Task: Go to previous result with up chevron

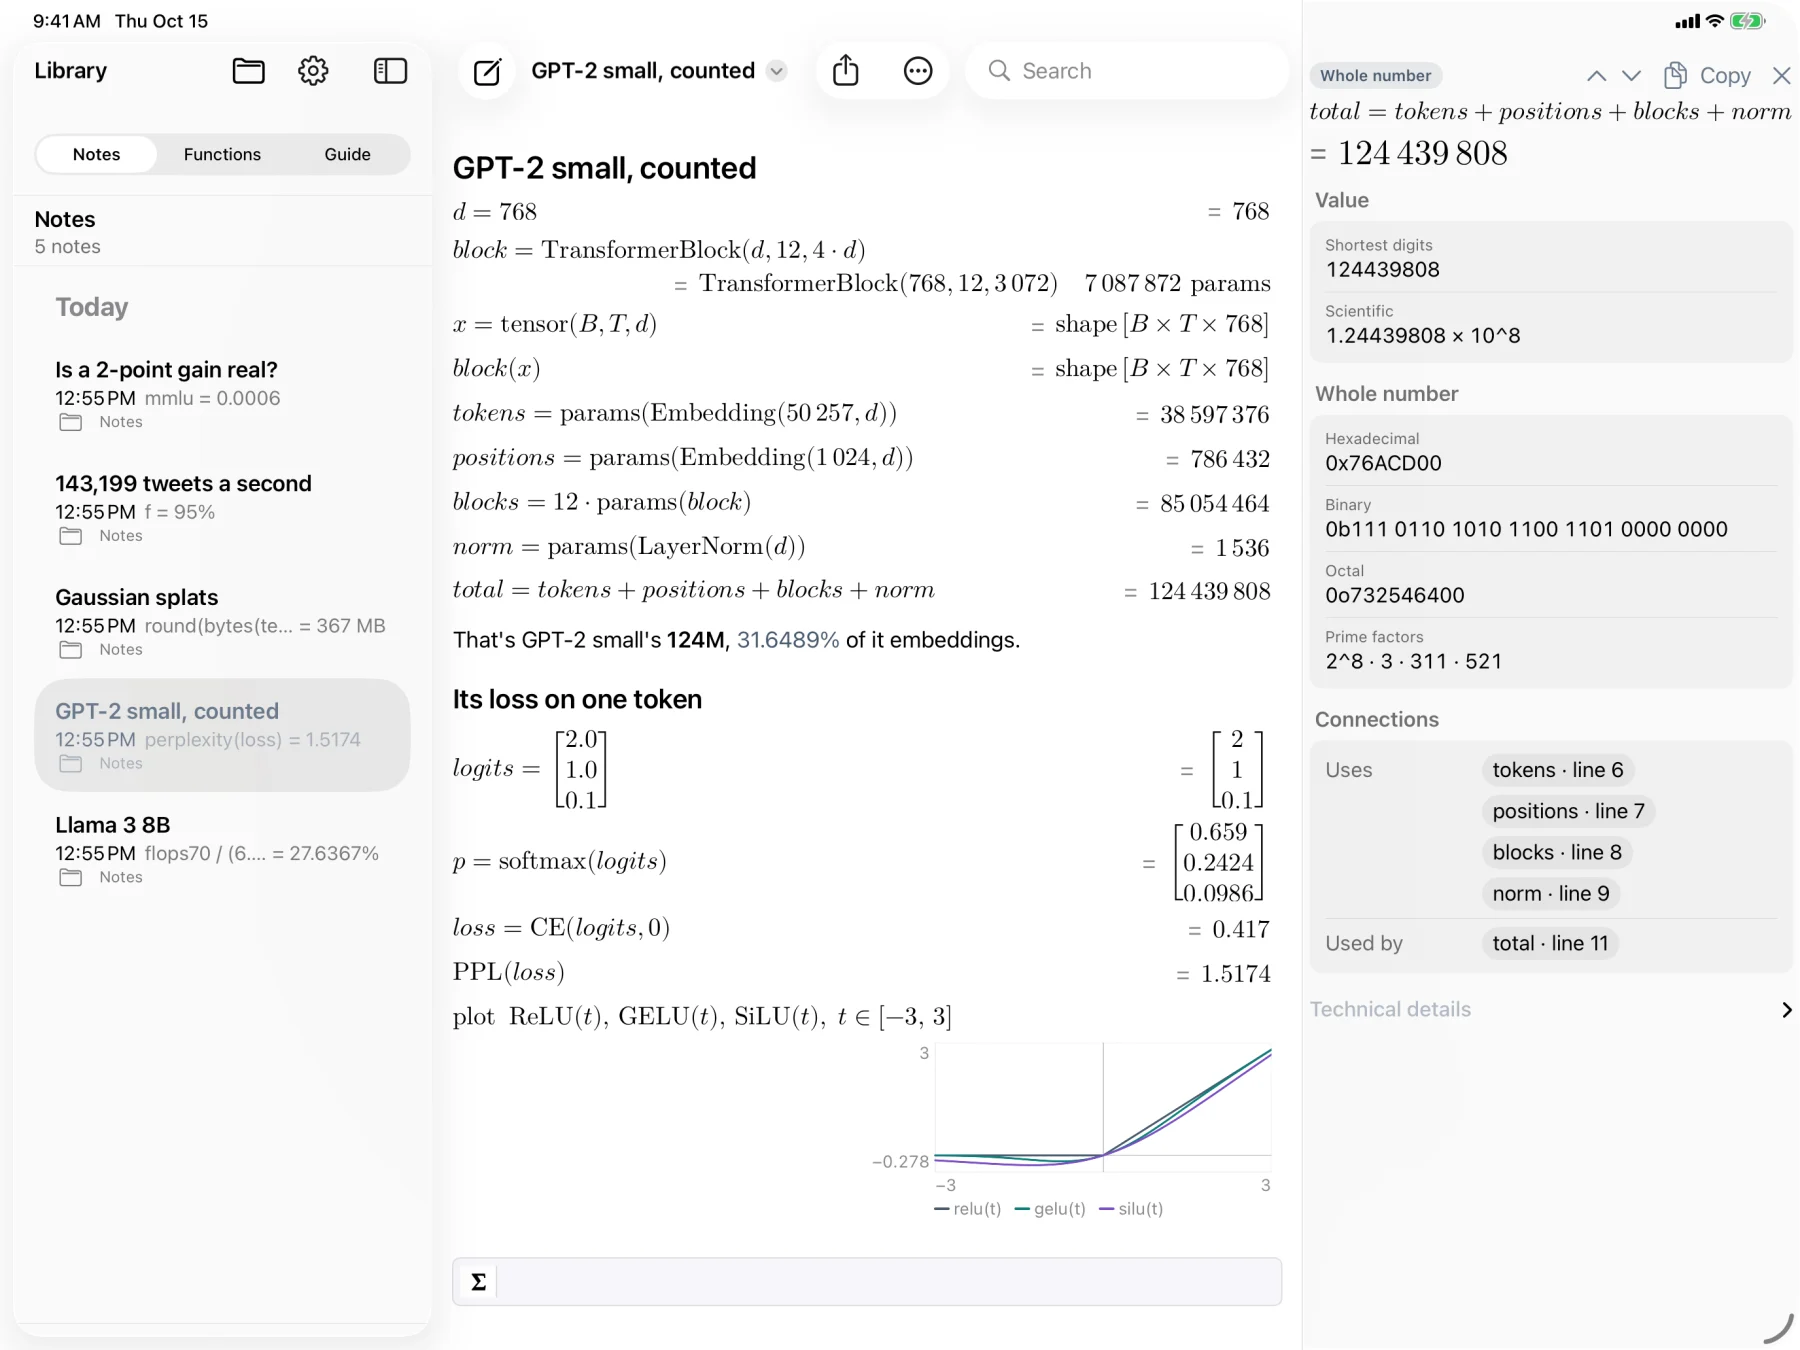Action: (x=1596, y=76)
